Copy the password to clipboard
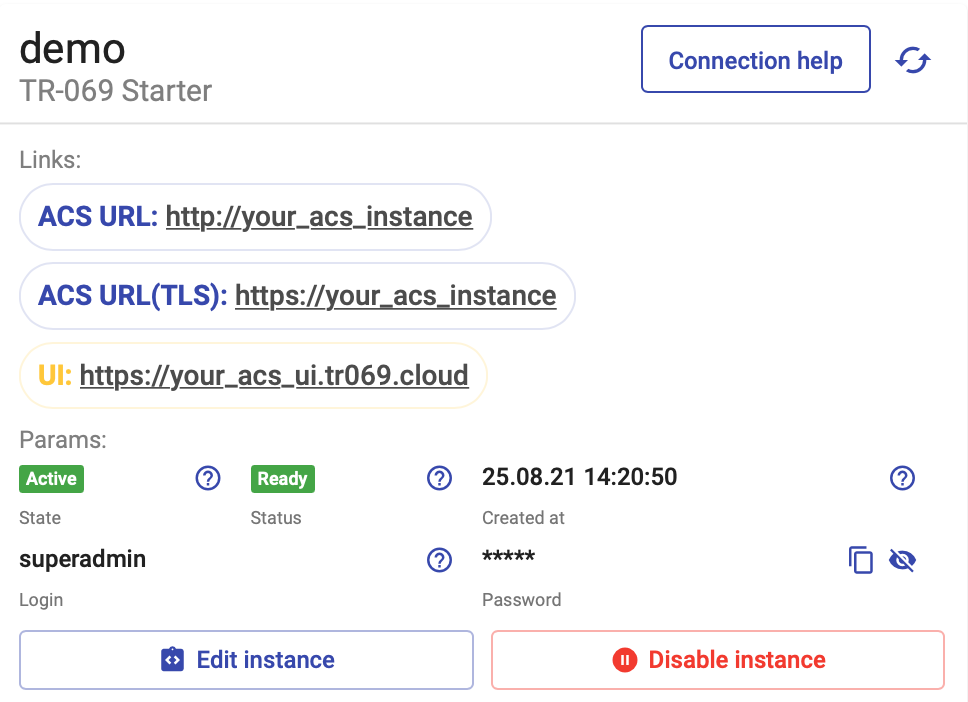The image size is (968, 702). pos(861,560)
